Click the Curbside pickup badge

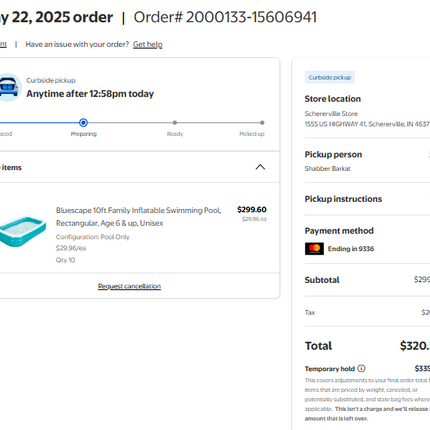tap(330, 77)
